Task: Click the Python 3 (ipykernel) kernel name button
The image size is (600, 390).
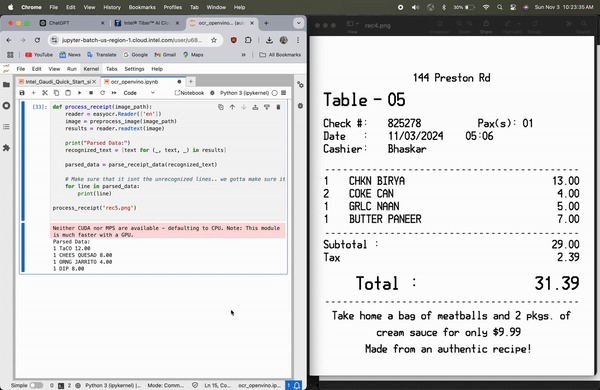Action: (244, 93)
